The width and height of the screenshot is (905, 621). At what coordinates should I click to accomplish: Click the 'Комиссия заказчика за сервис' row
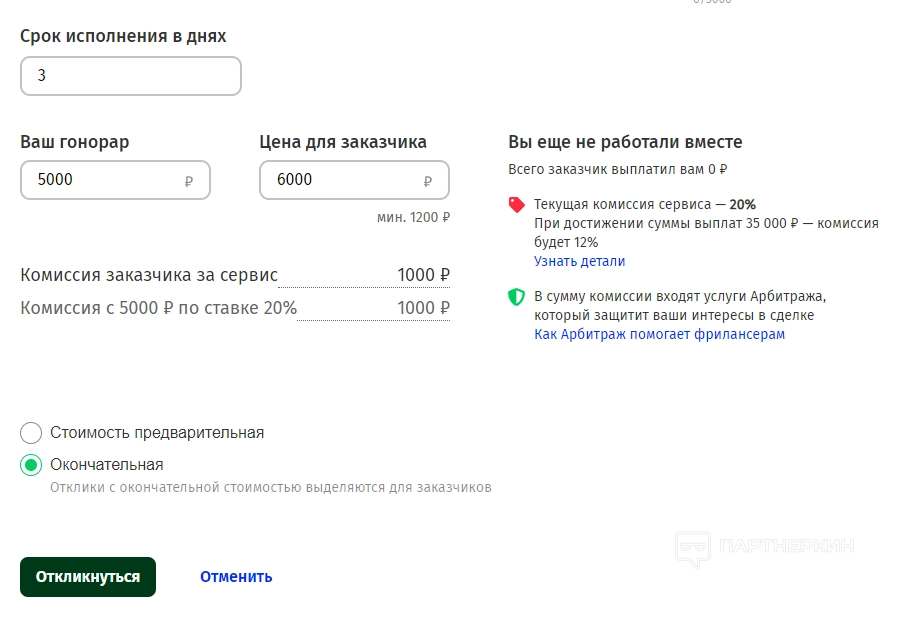tap(235, 276)
